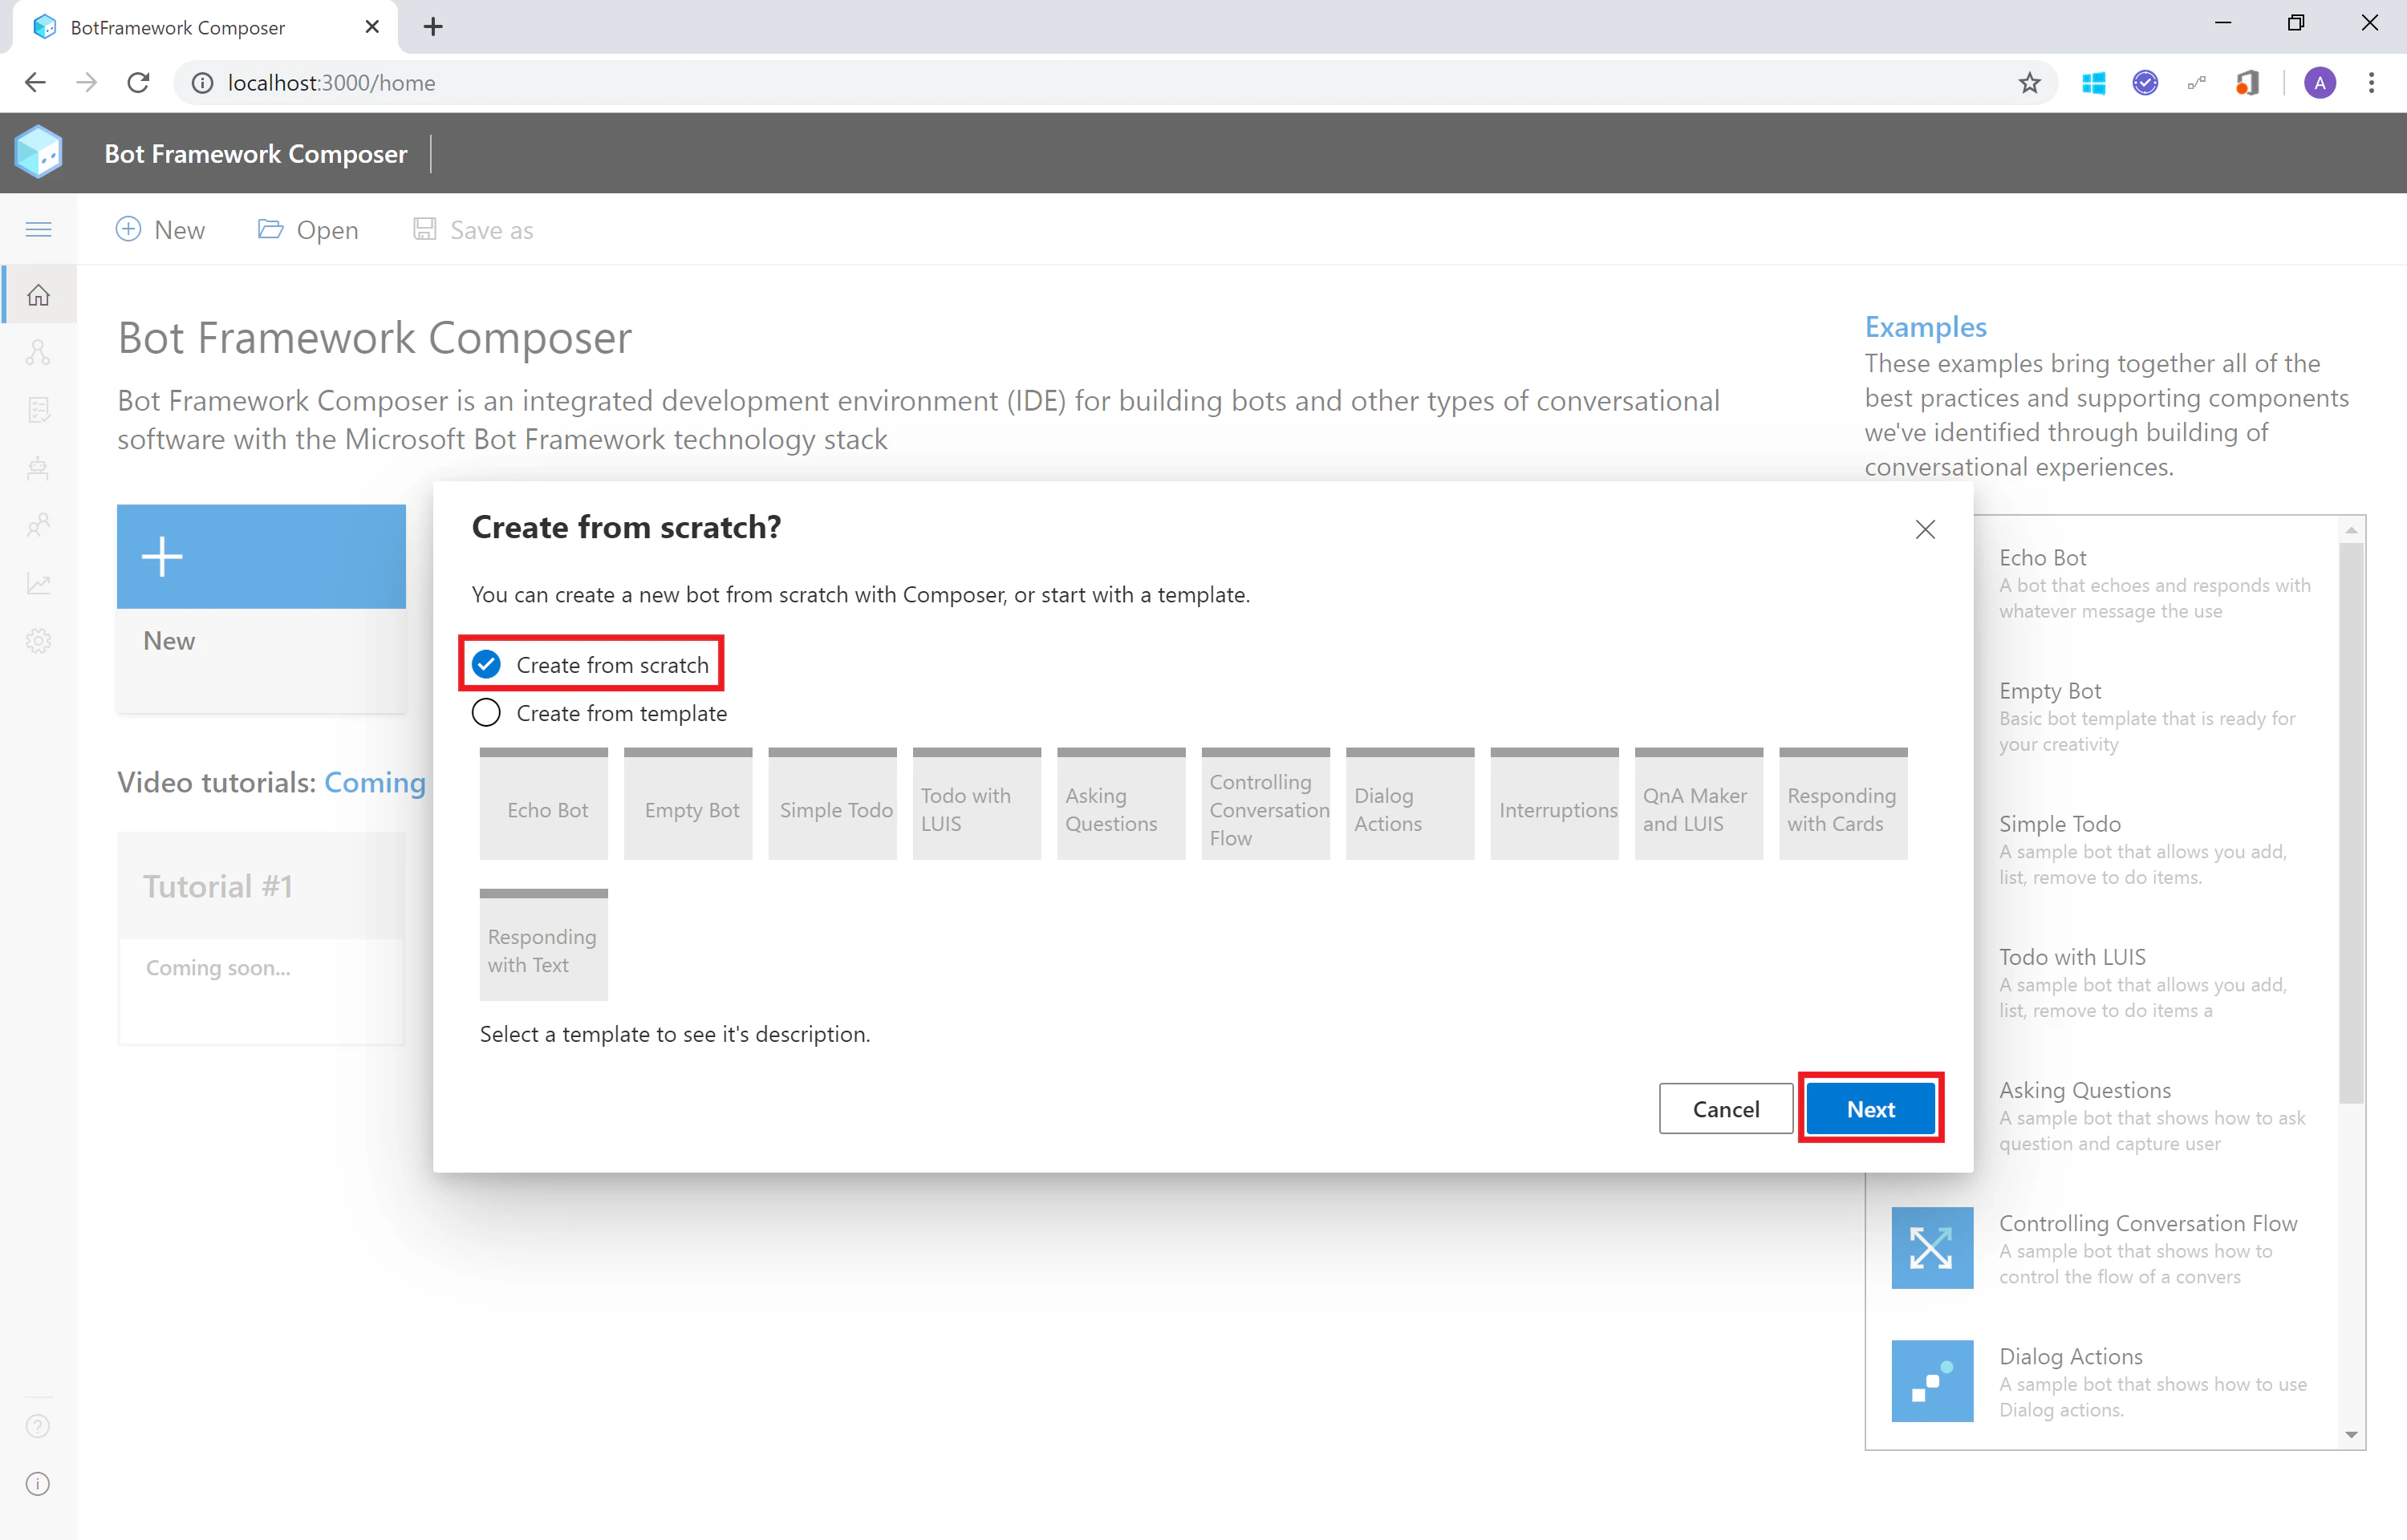Close the Create from scratch dialog
Screen dimensions: 2407x1540
[x=1925, y=529]
